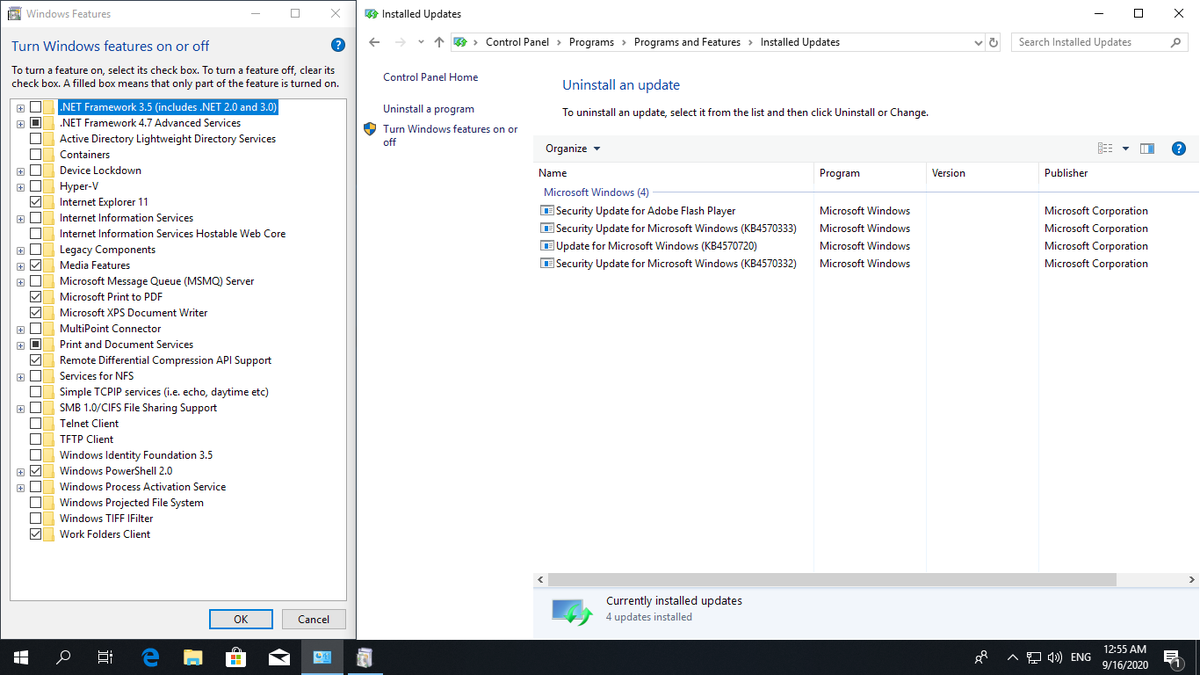The height and width of the screenshot is (675, 1200).
Task: Click the forward navigation arrow
Action: point(401,42)
